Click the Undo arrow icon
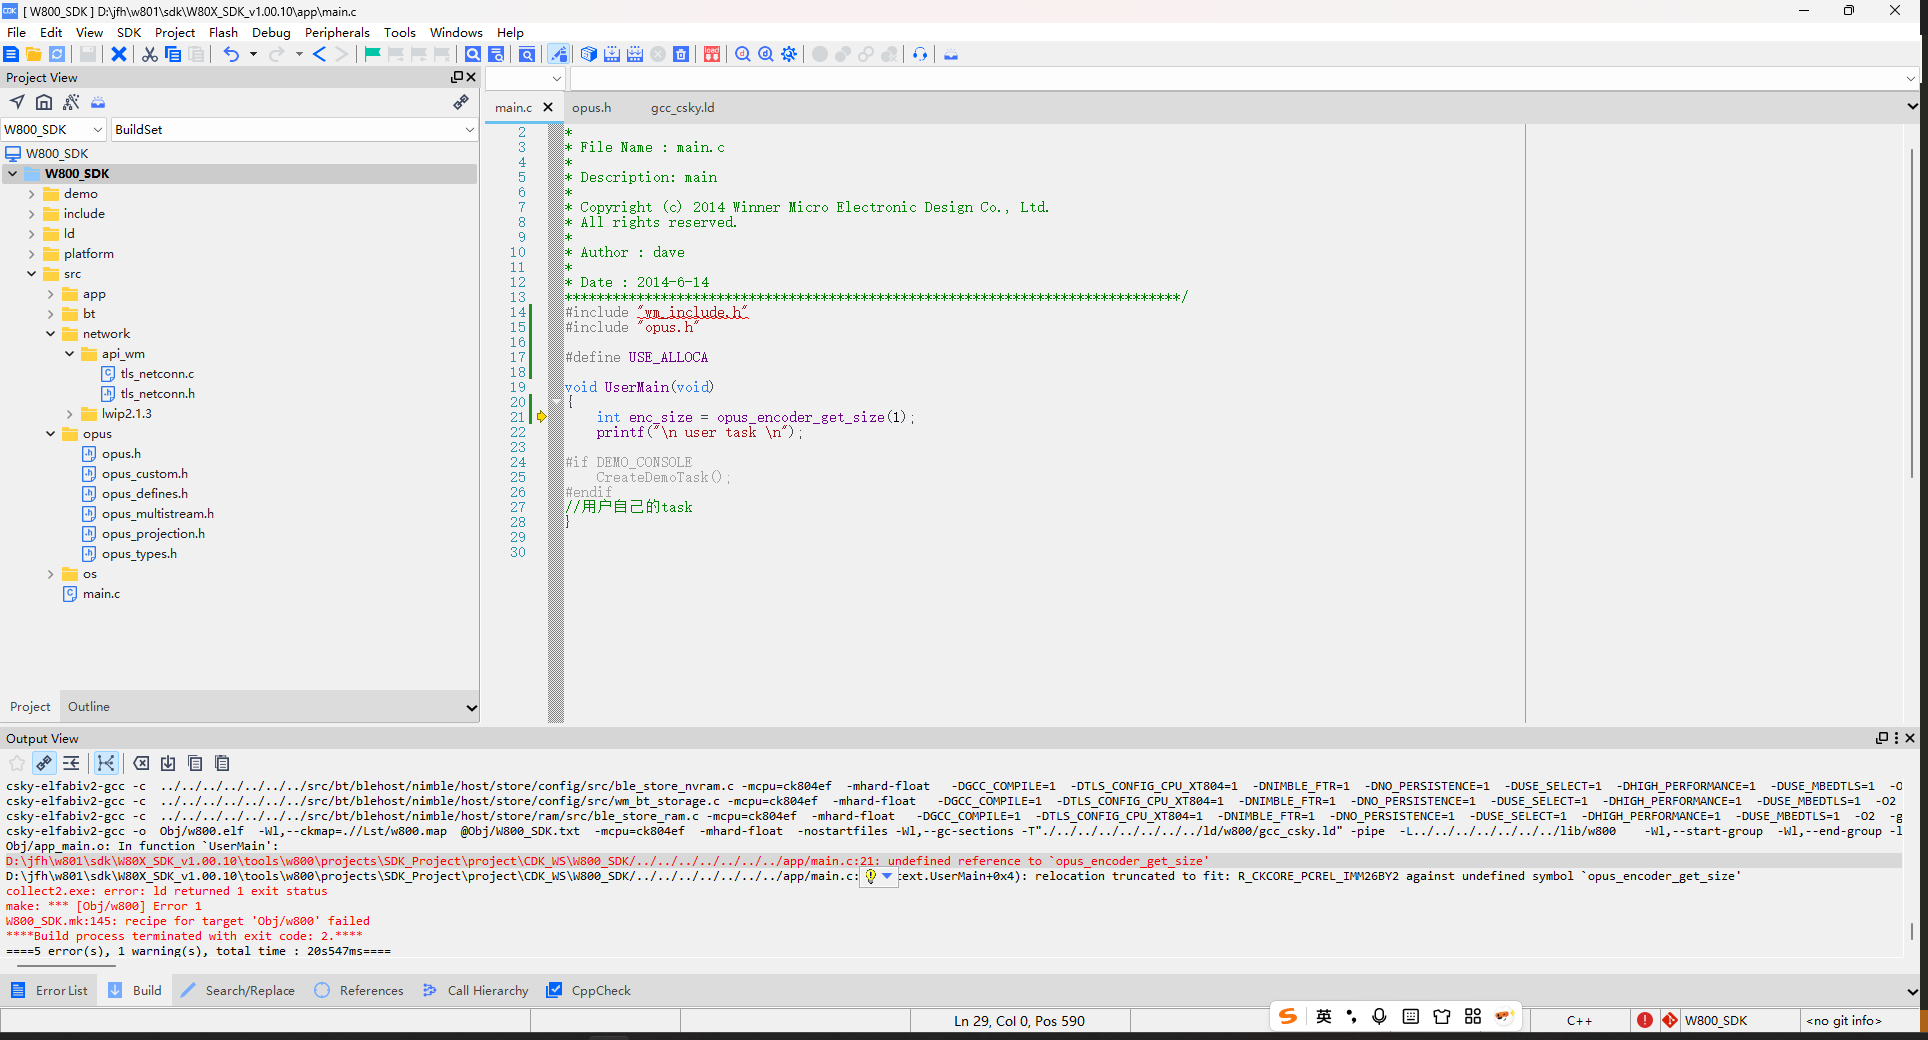 [x=231, y=54]
